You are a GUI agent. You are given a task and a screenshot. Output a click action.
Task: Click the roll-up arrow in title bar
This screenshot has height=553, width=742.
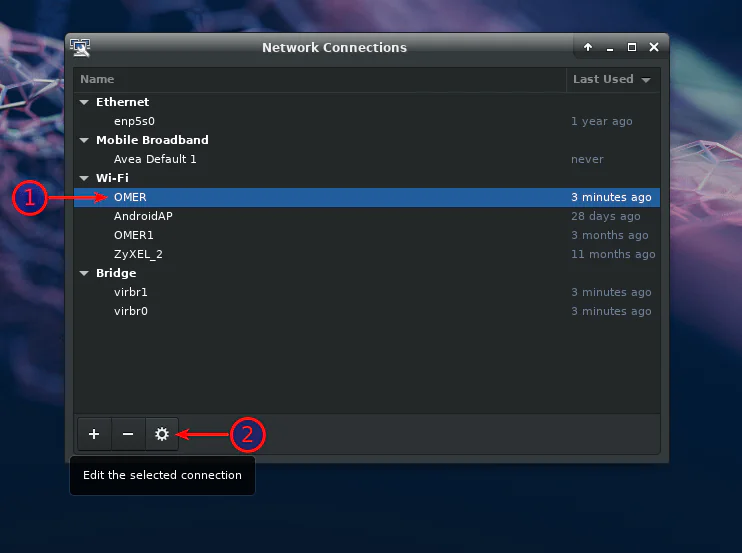tap(588, 47)
